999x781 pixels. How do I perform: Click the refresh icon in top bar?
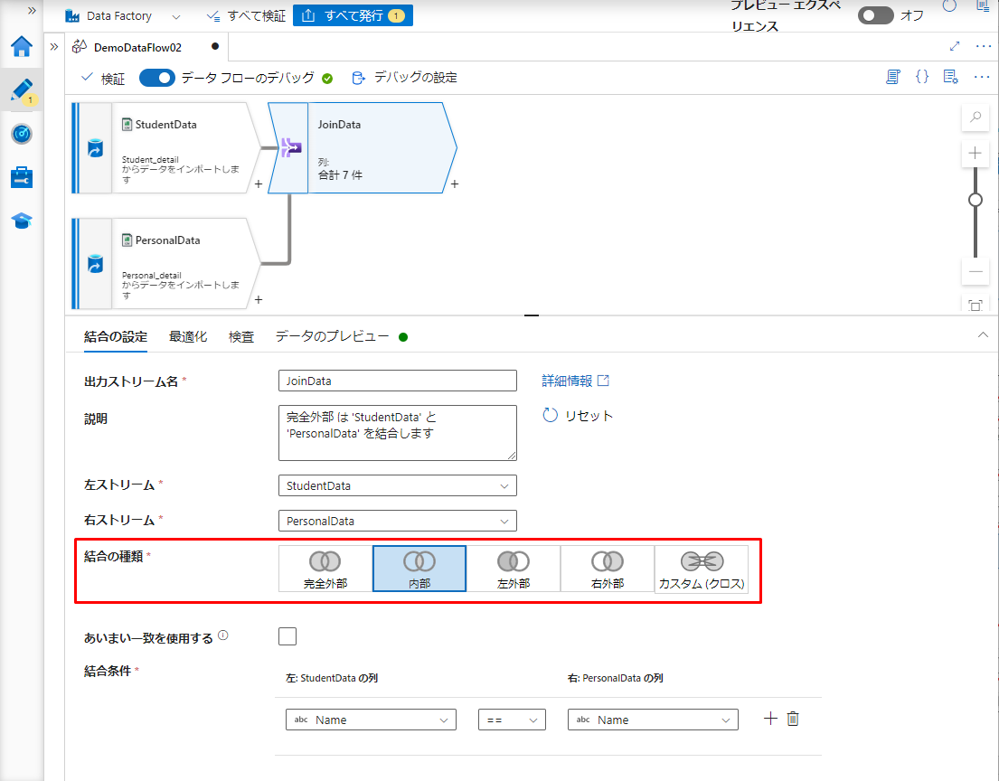coord(949,6)
